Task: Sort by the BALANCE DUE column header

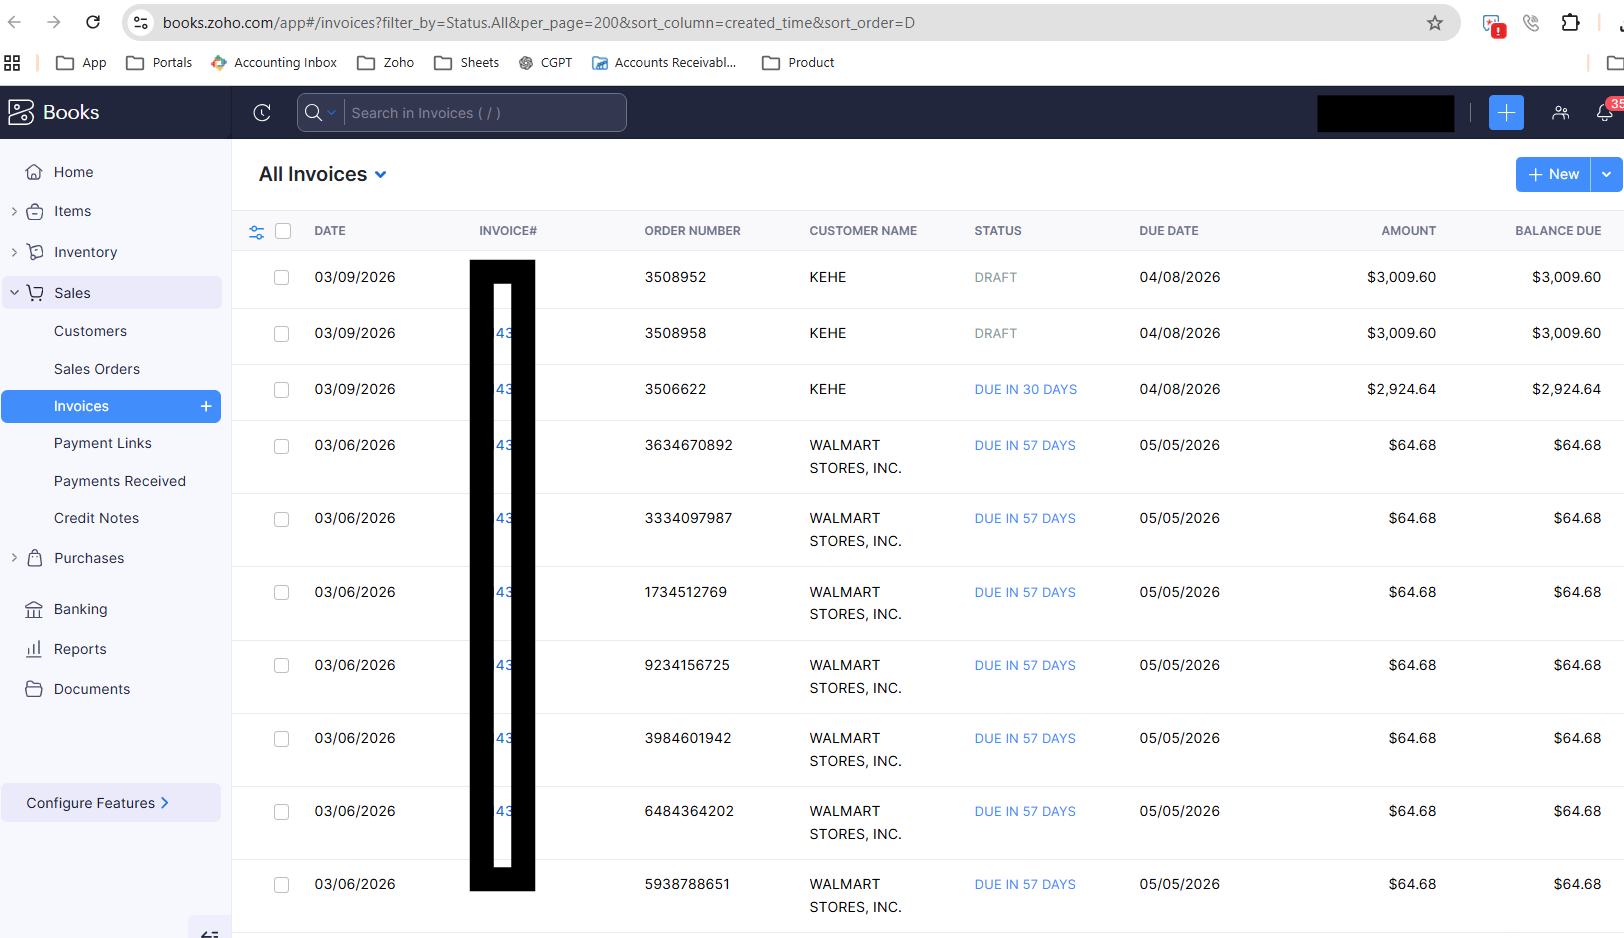Action: tap(1558, 231)
